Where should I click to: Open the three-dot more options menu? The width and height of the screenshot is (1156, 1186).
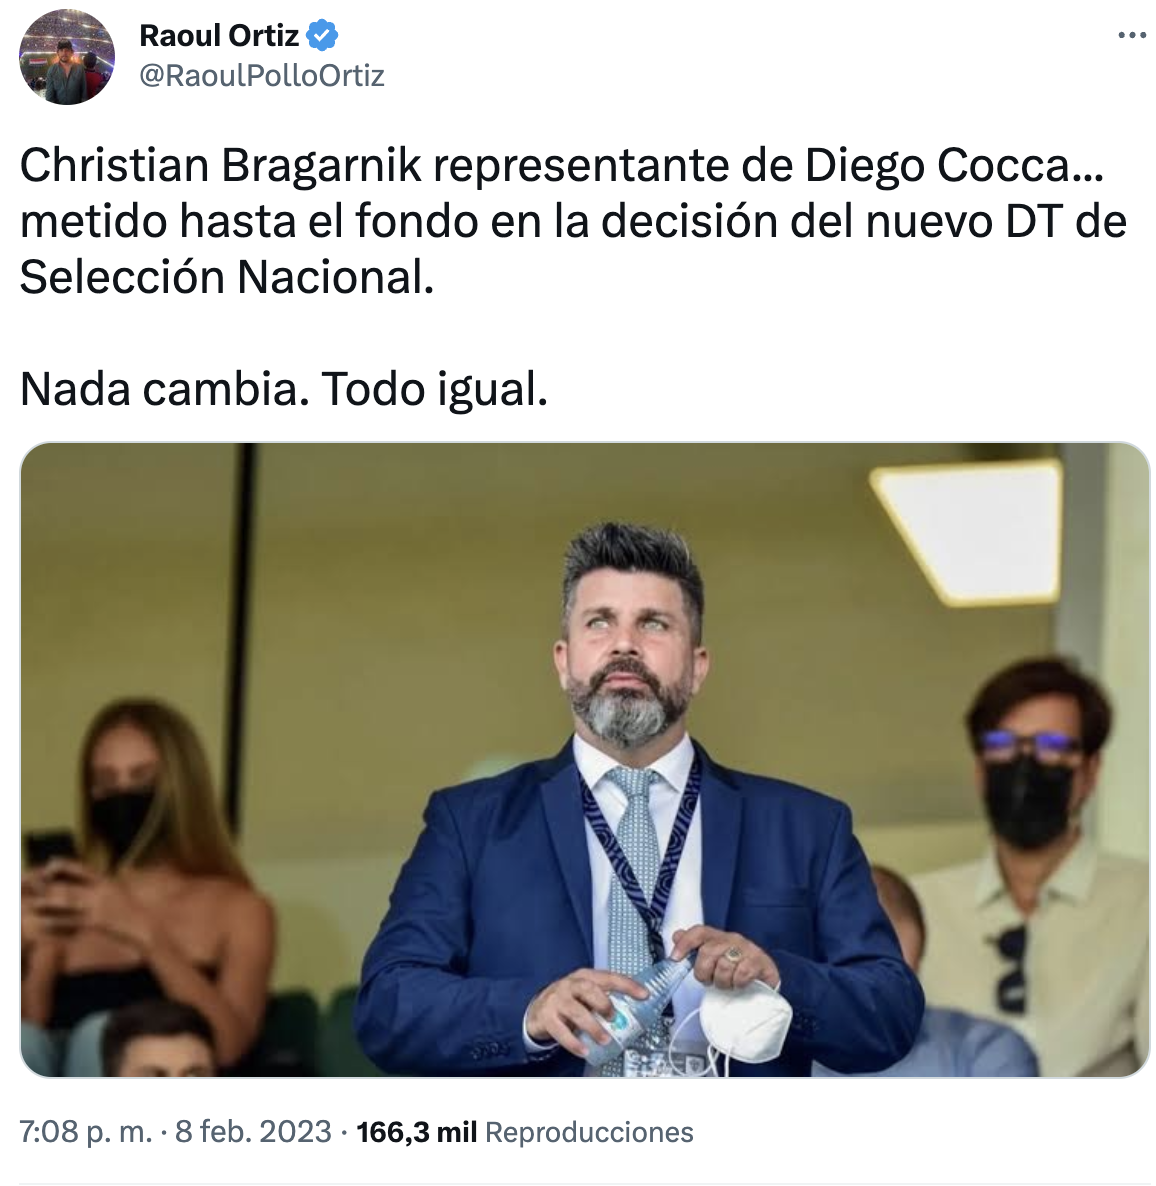click(x=1132, y=36)
